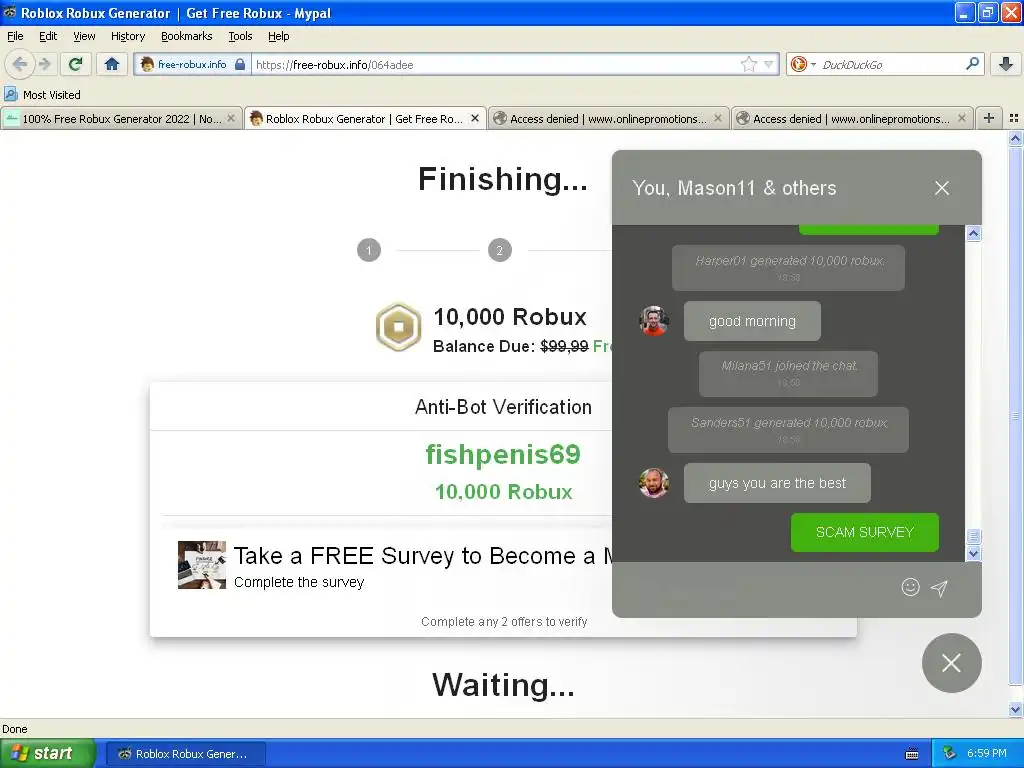Viewport: 1024px width, 768px height.
Task: Open the Help menu
Action: pyautogui.click(x=278, y=36)
